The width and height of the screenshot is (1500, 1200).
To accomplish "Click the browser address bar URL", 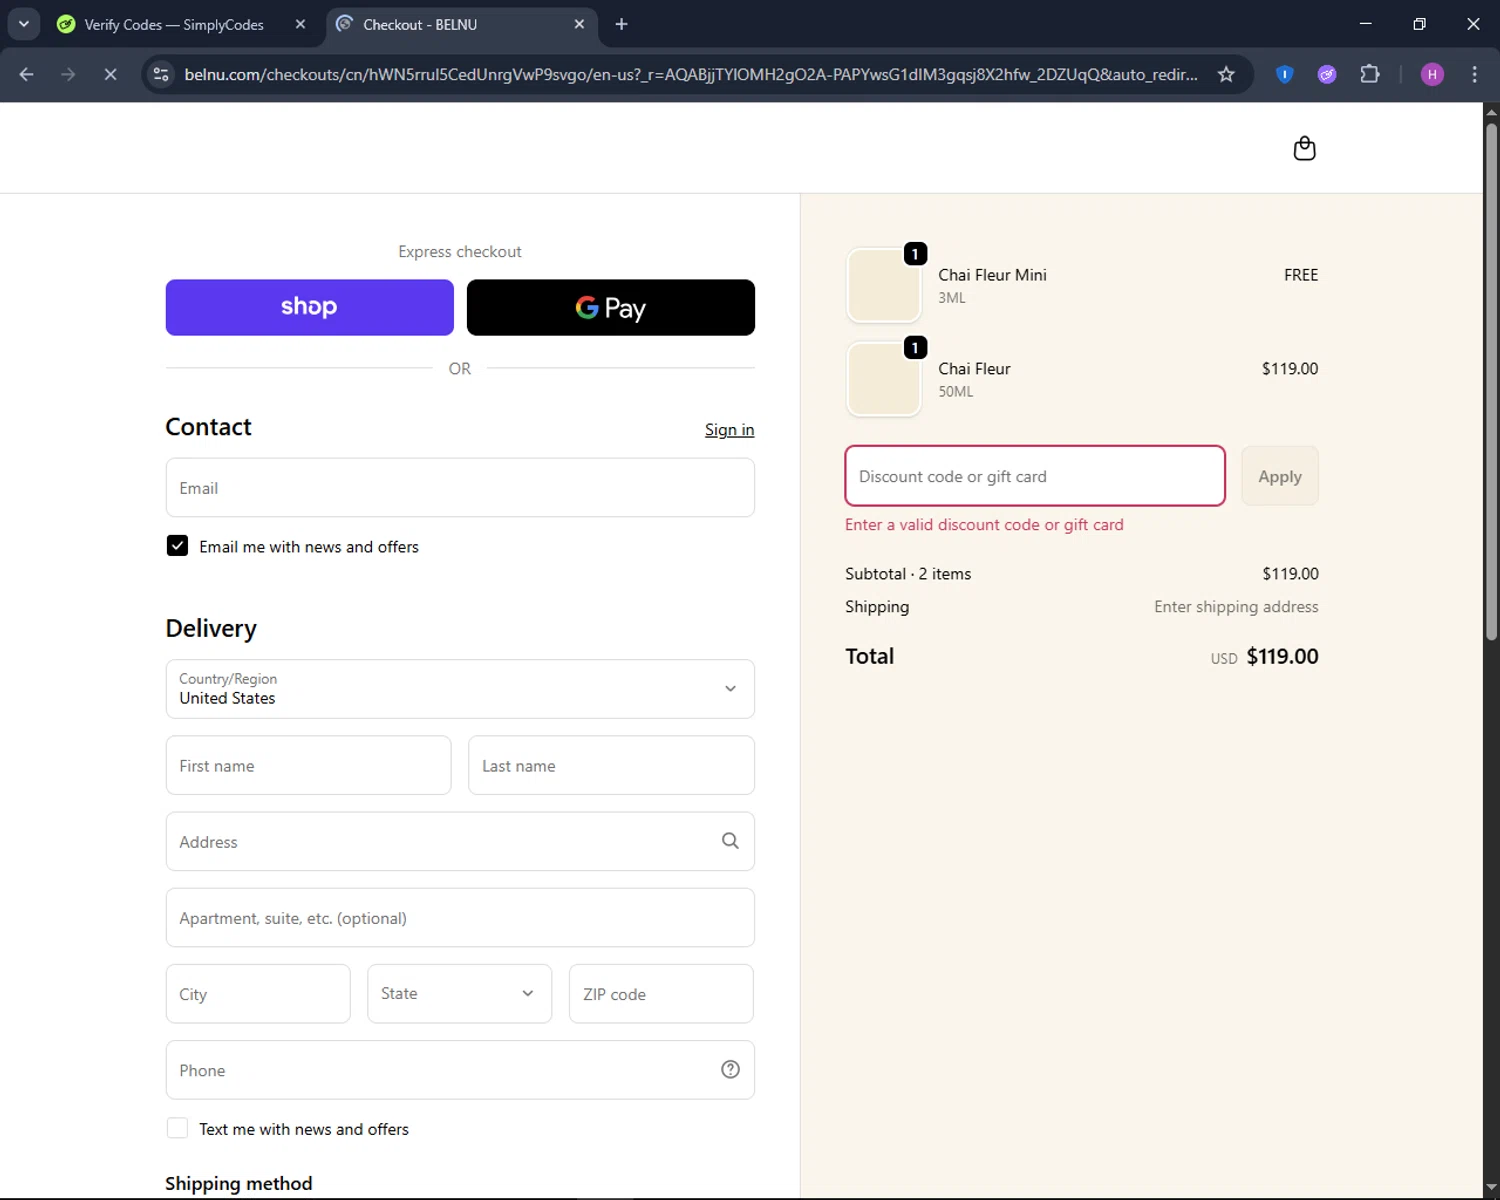I will [690, 74].
